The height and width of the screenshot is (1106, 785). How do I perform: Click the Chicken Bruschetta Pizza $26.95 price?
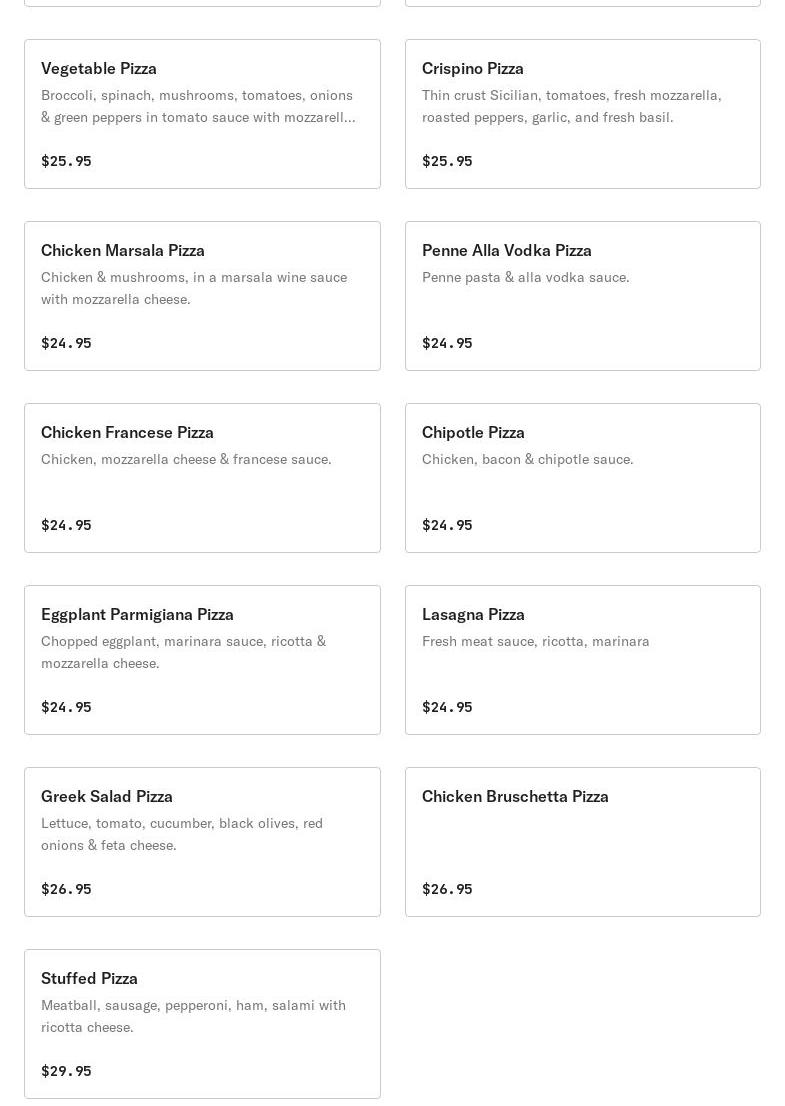447,889
